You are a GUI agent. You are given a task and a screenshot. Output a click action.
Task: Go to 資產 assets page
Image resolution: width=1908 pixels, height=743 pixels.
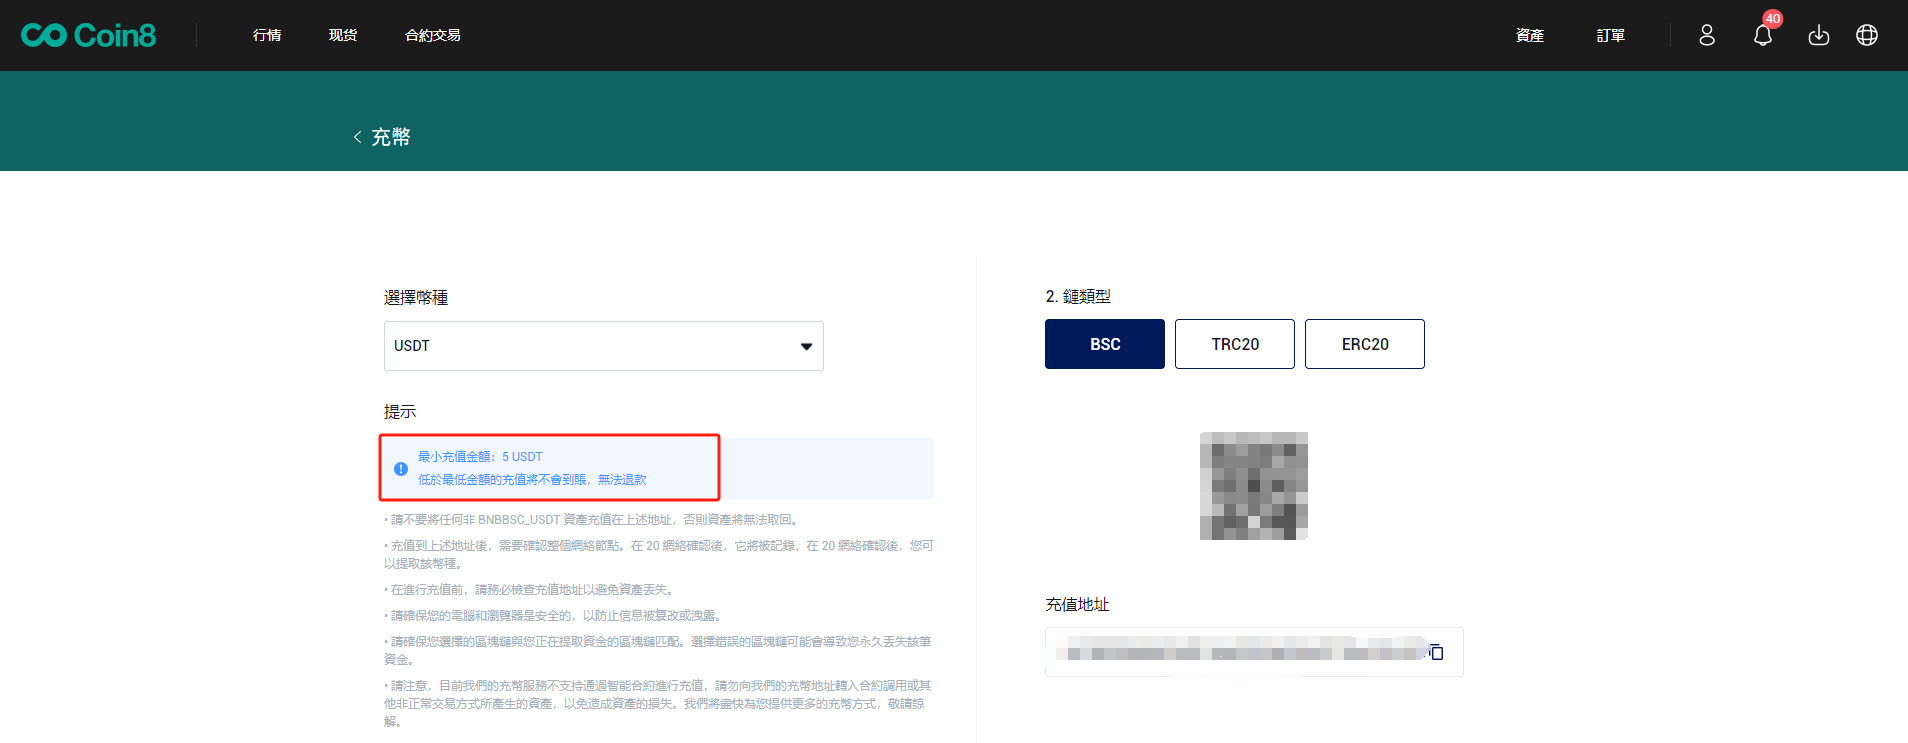point(1529,35)
